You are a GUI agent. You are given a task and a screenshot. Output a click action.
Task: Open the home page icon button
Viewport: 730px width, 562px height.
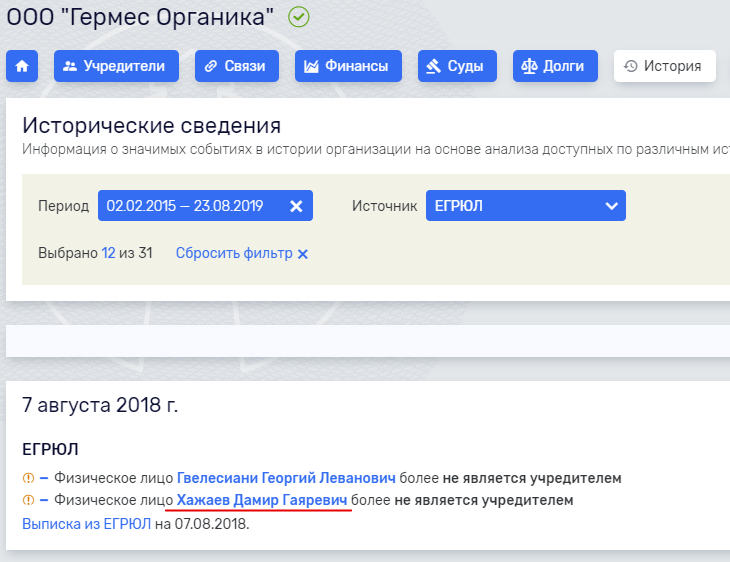[x=22, y=66]
